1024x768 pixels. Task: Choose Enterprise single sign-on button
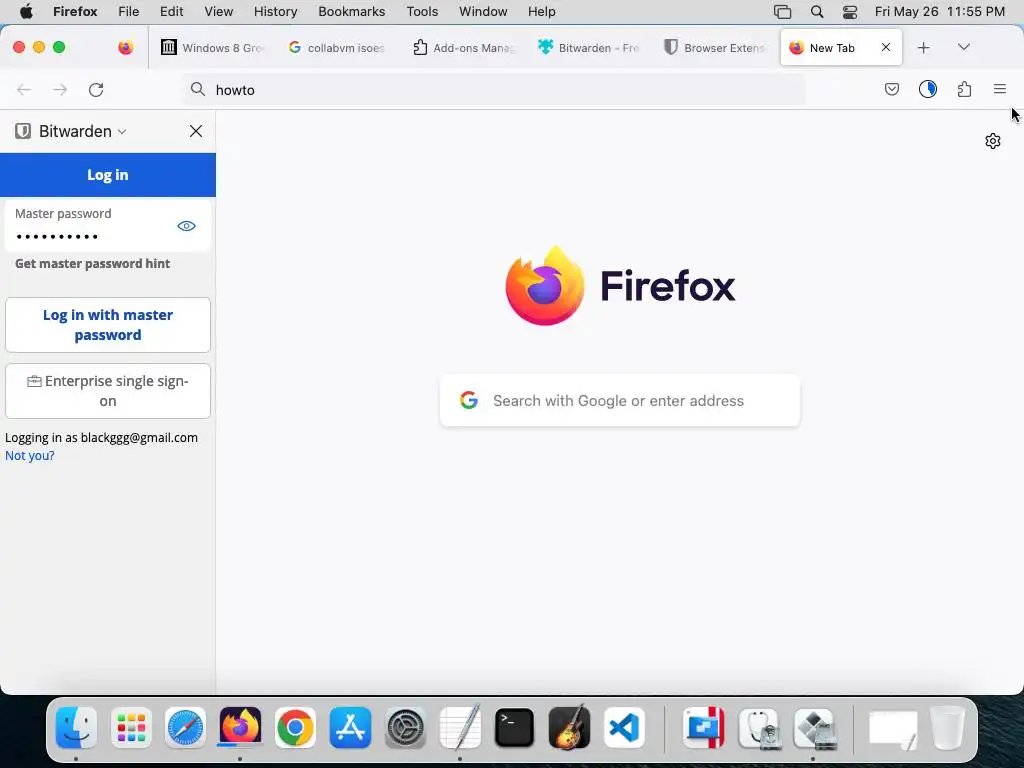point(108,391)
